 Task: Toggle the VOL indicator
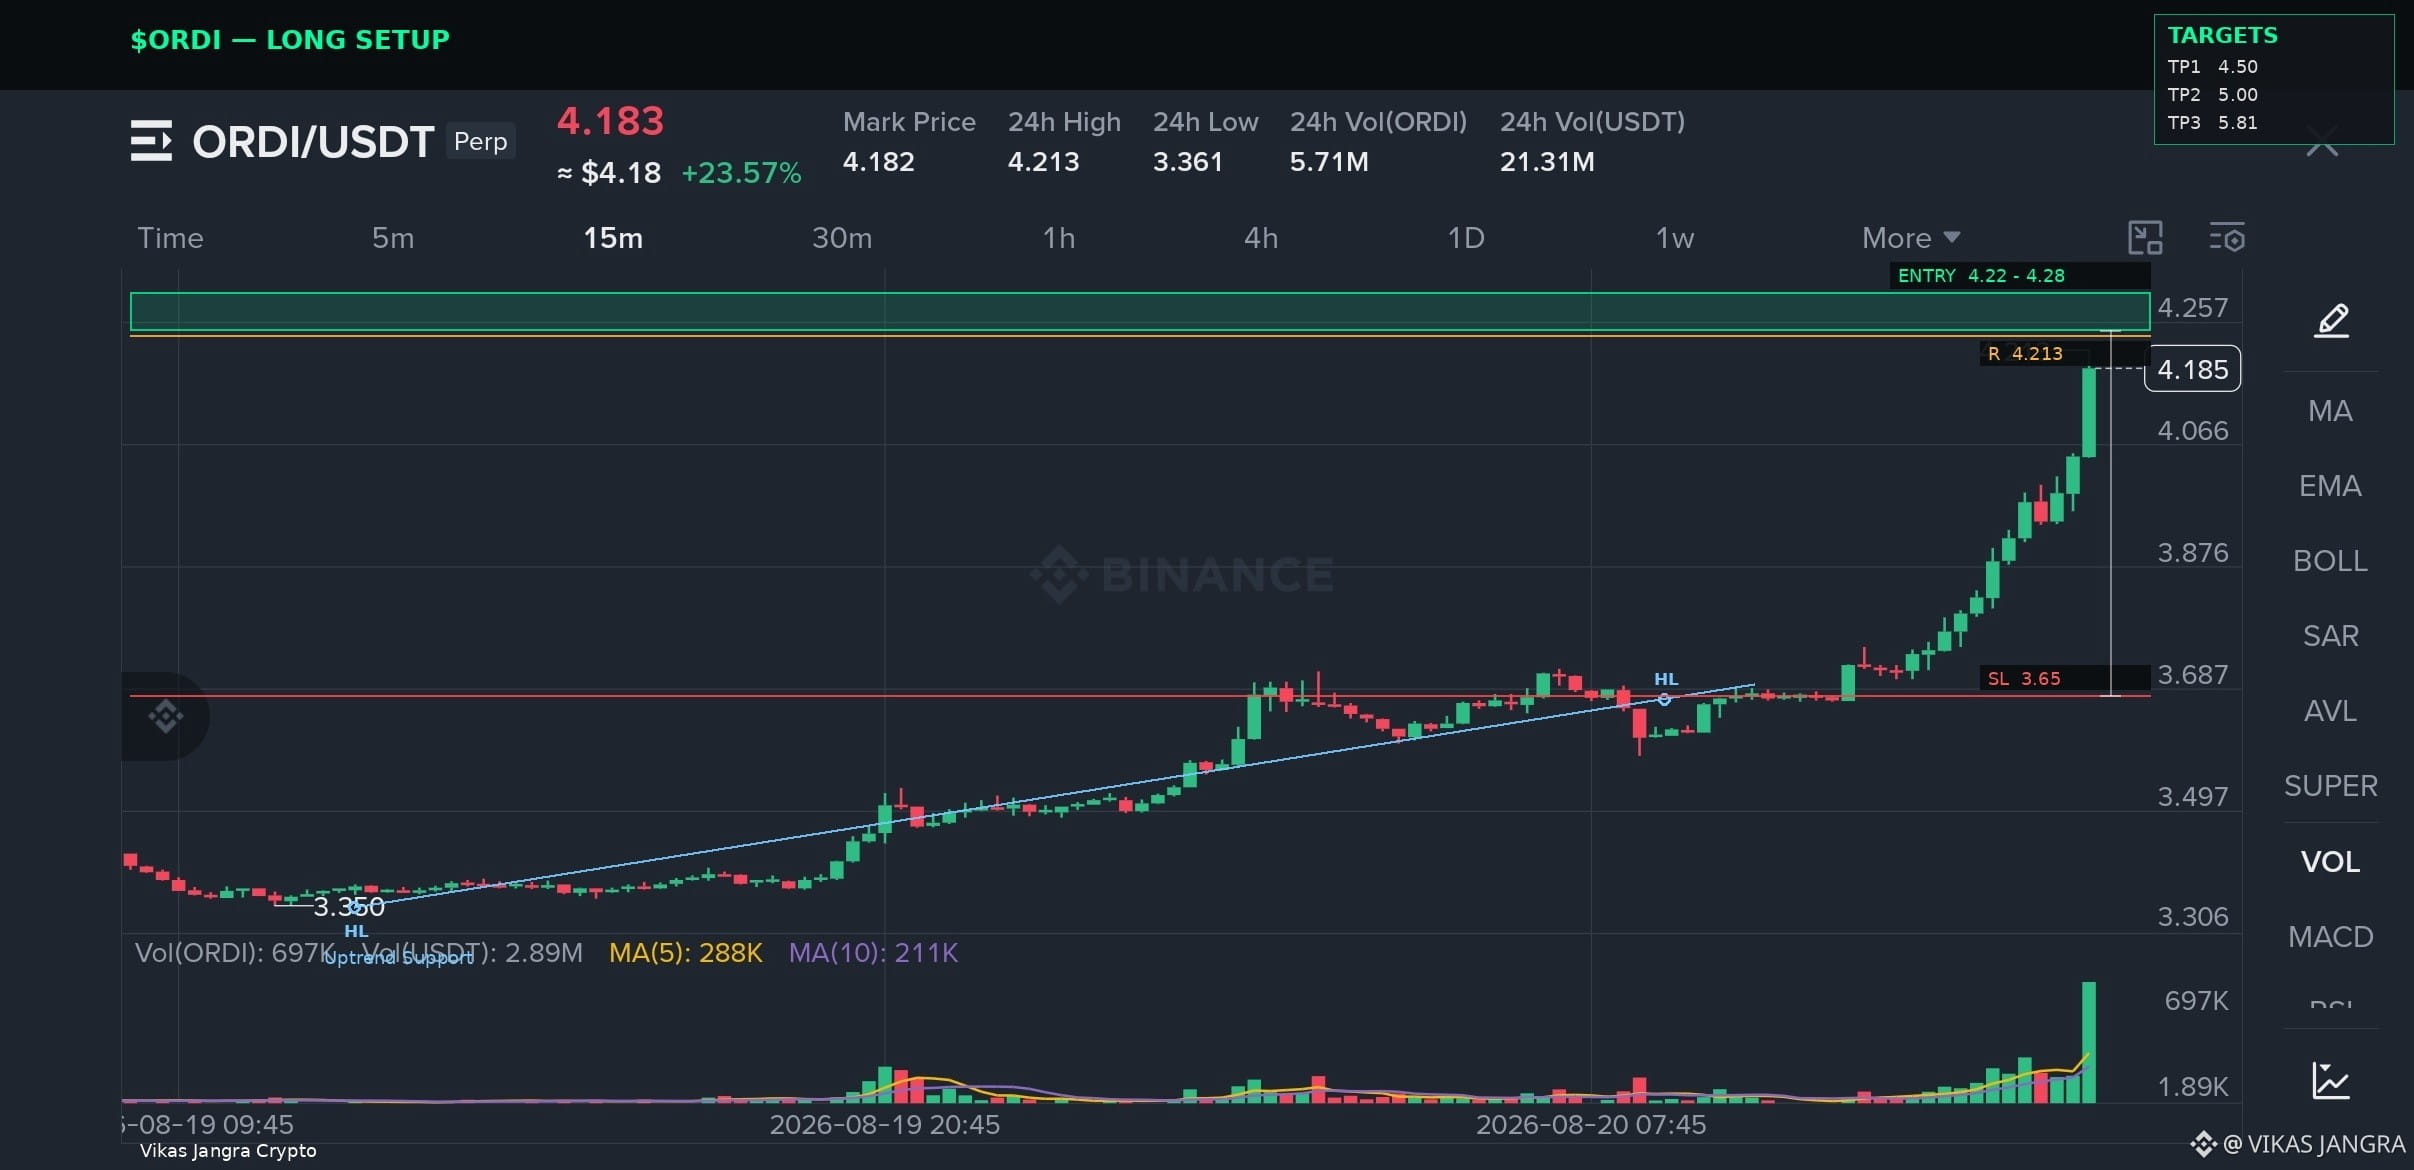(2330, 862)
